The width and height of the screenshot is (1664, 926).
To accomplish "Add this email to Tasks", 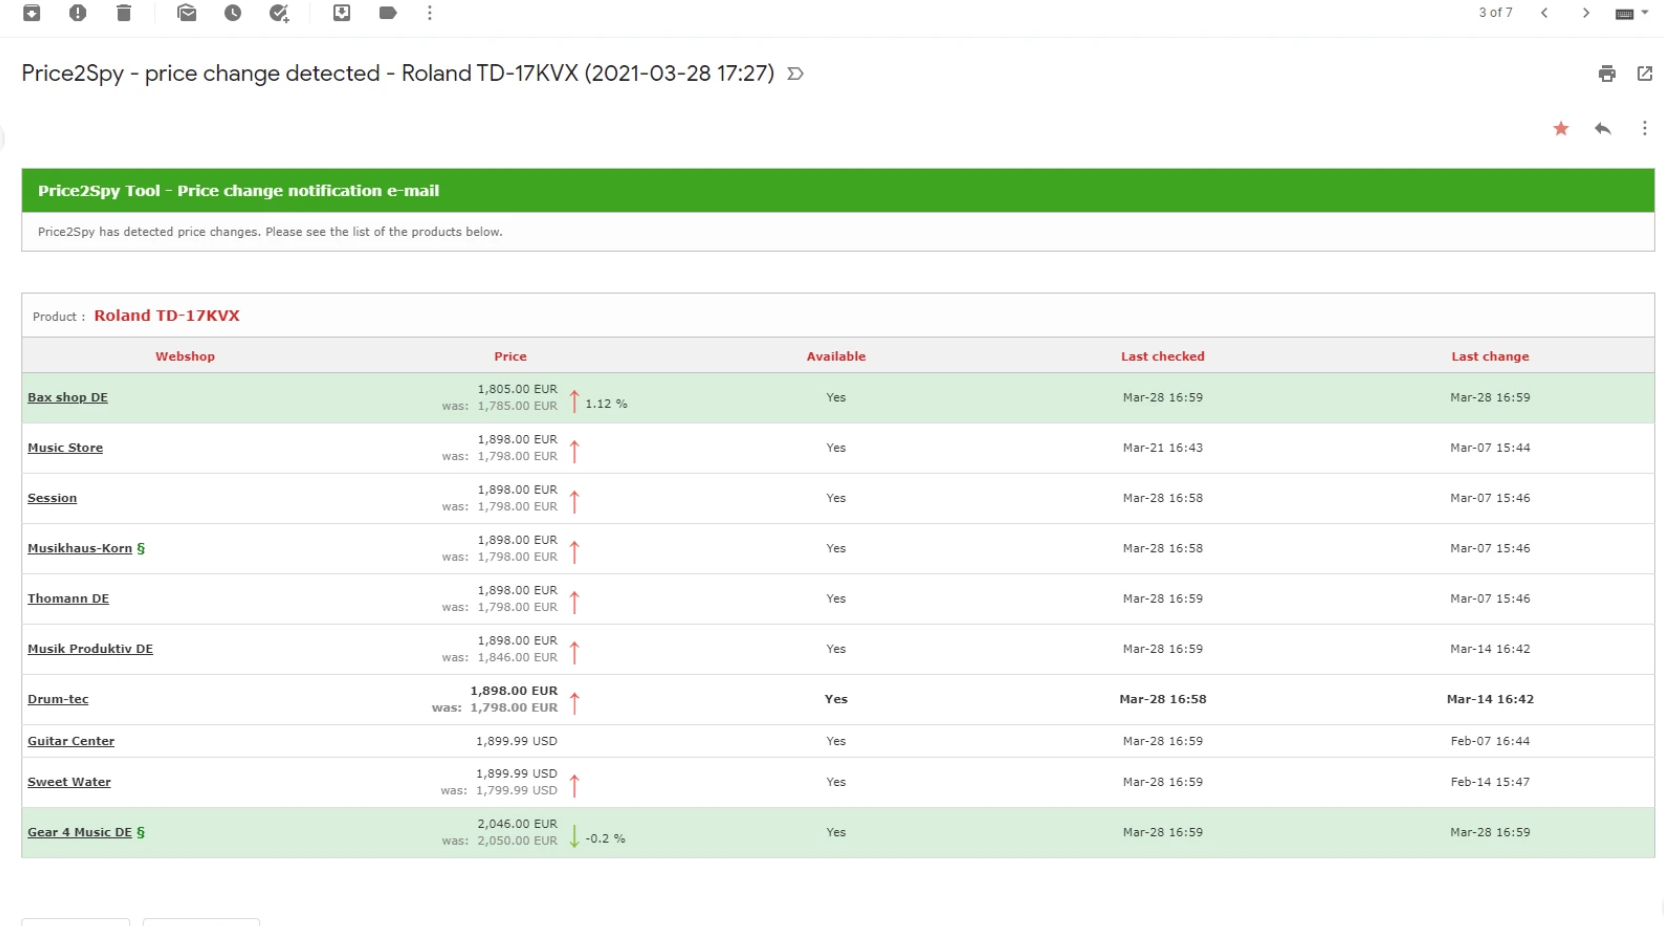I will point(280,14).
